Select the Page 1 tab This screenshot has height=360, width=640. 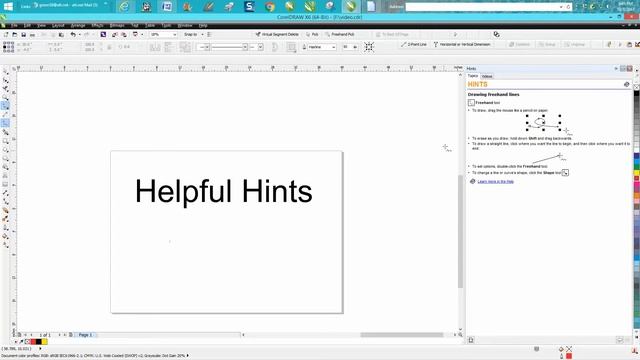pyautogui.click(x=85, y=335)
